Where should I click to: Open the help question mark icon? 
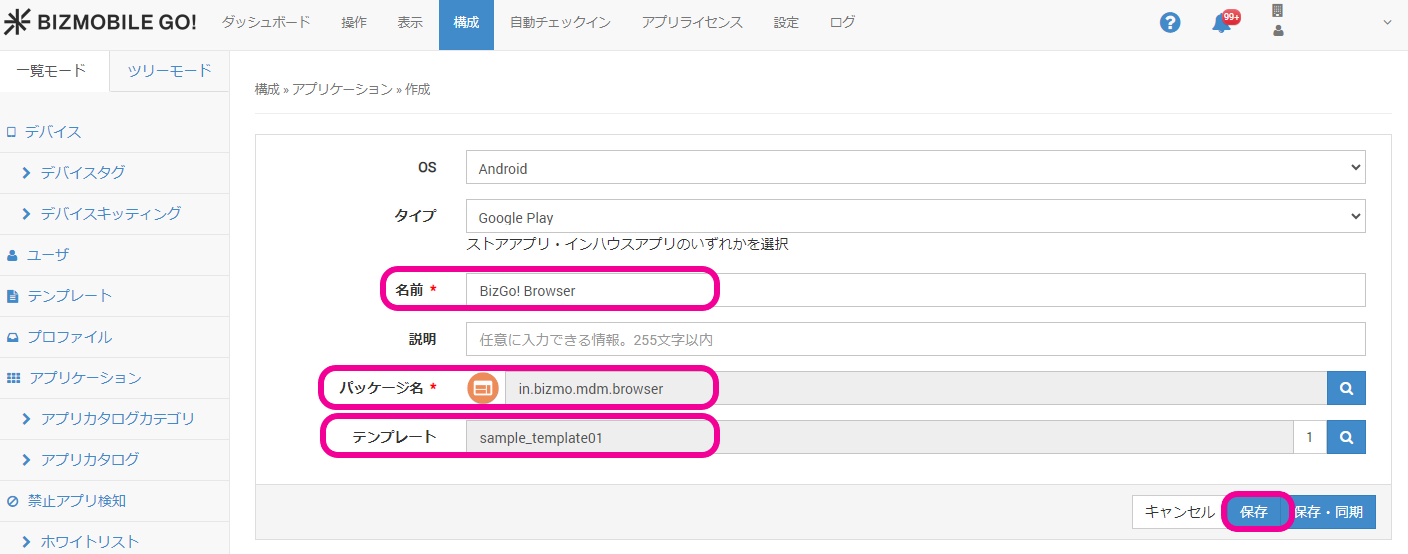point(1170,23)
